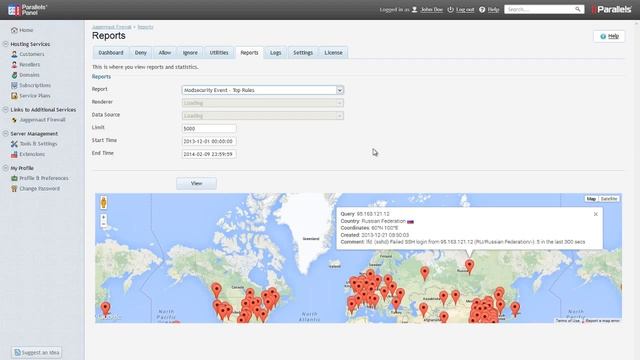Switch map to Map view
The height and width of the screenshot is (360, 640).
[x=591, y=199]
